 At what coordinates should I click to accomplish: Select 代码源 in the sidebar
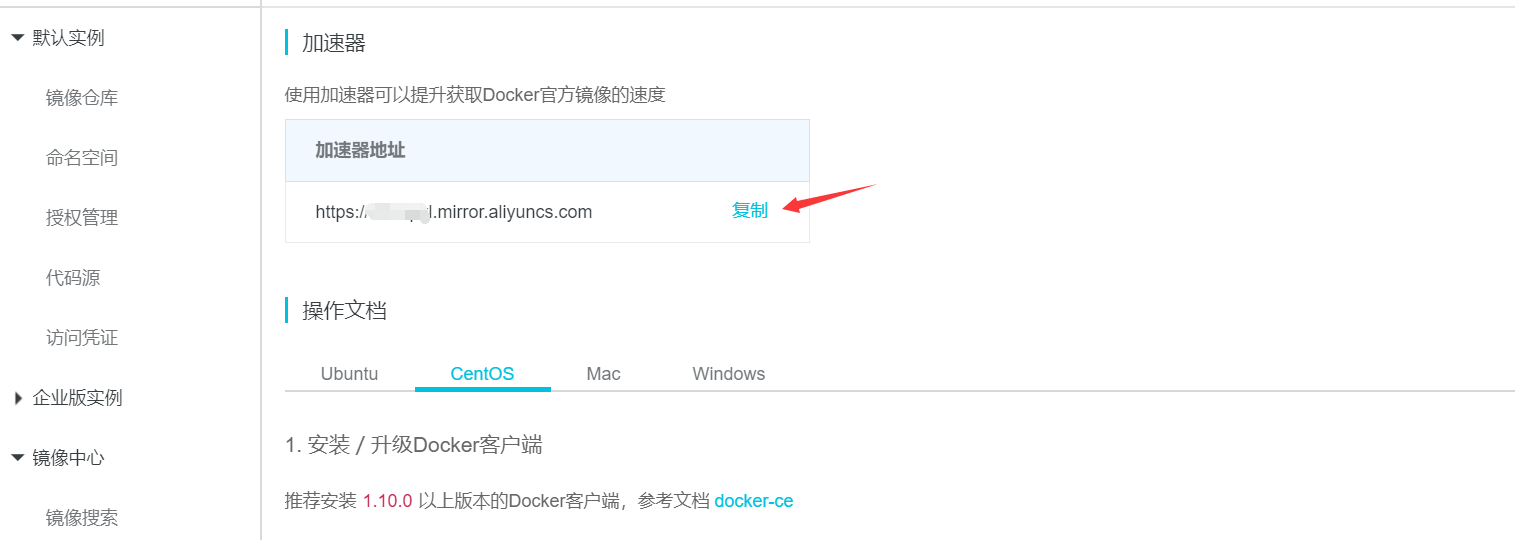point(73,278)
